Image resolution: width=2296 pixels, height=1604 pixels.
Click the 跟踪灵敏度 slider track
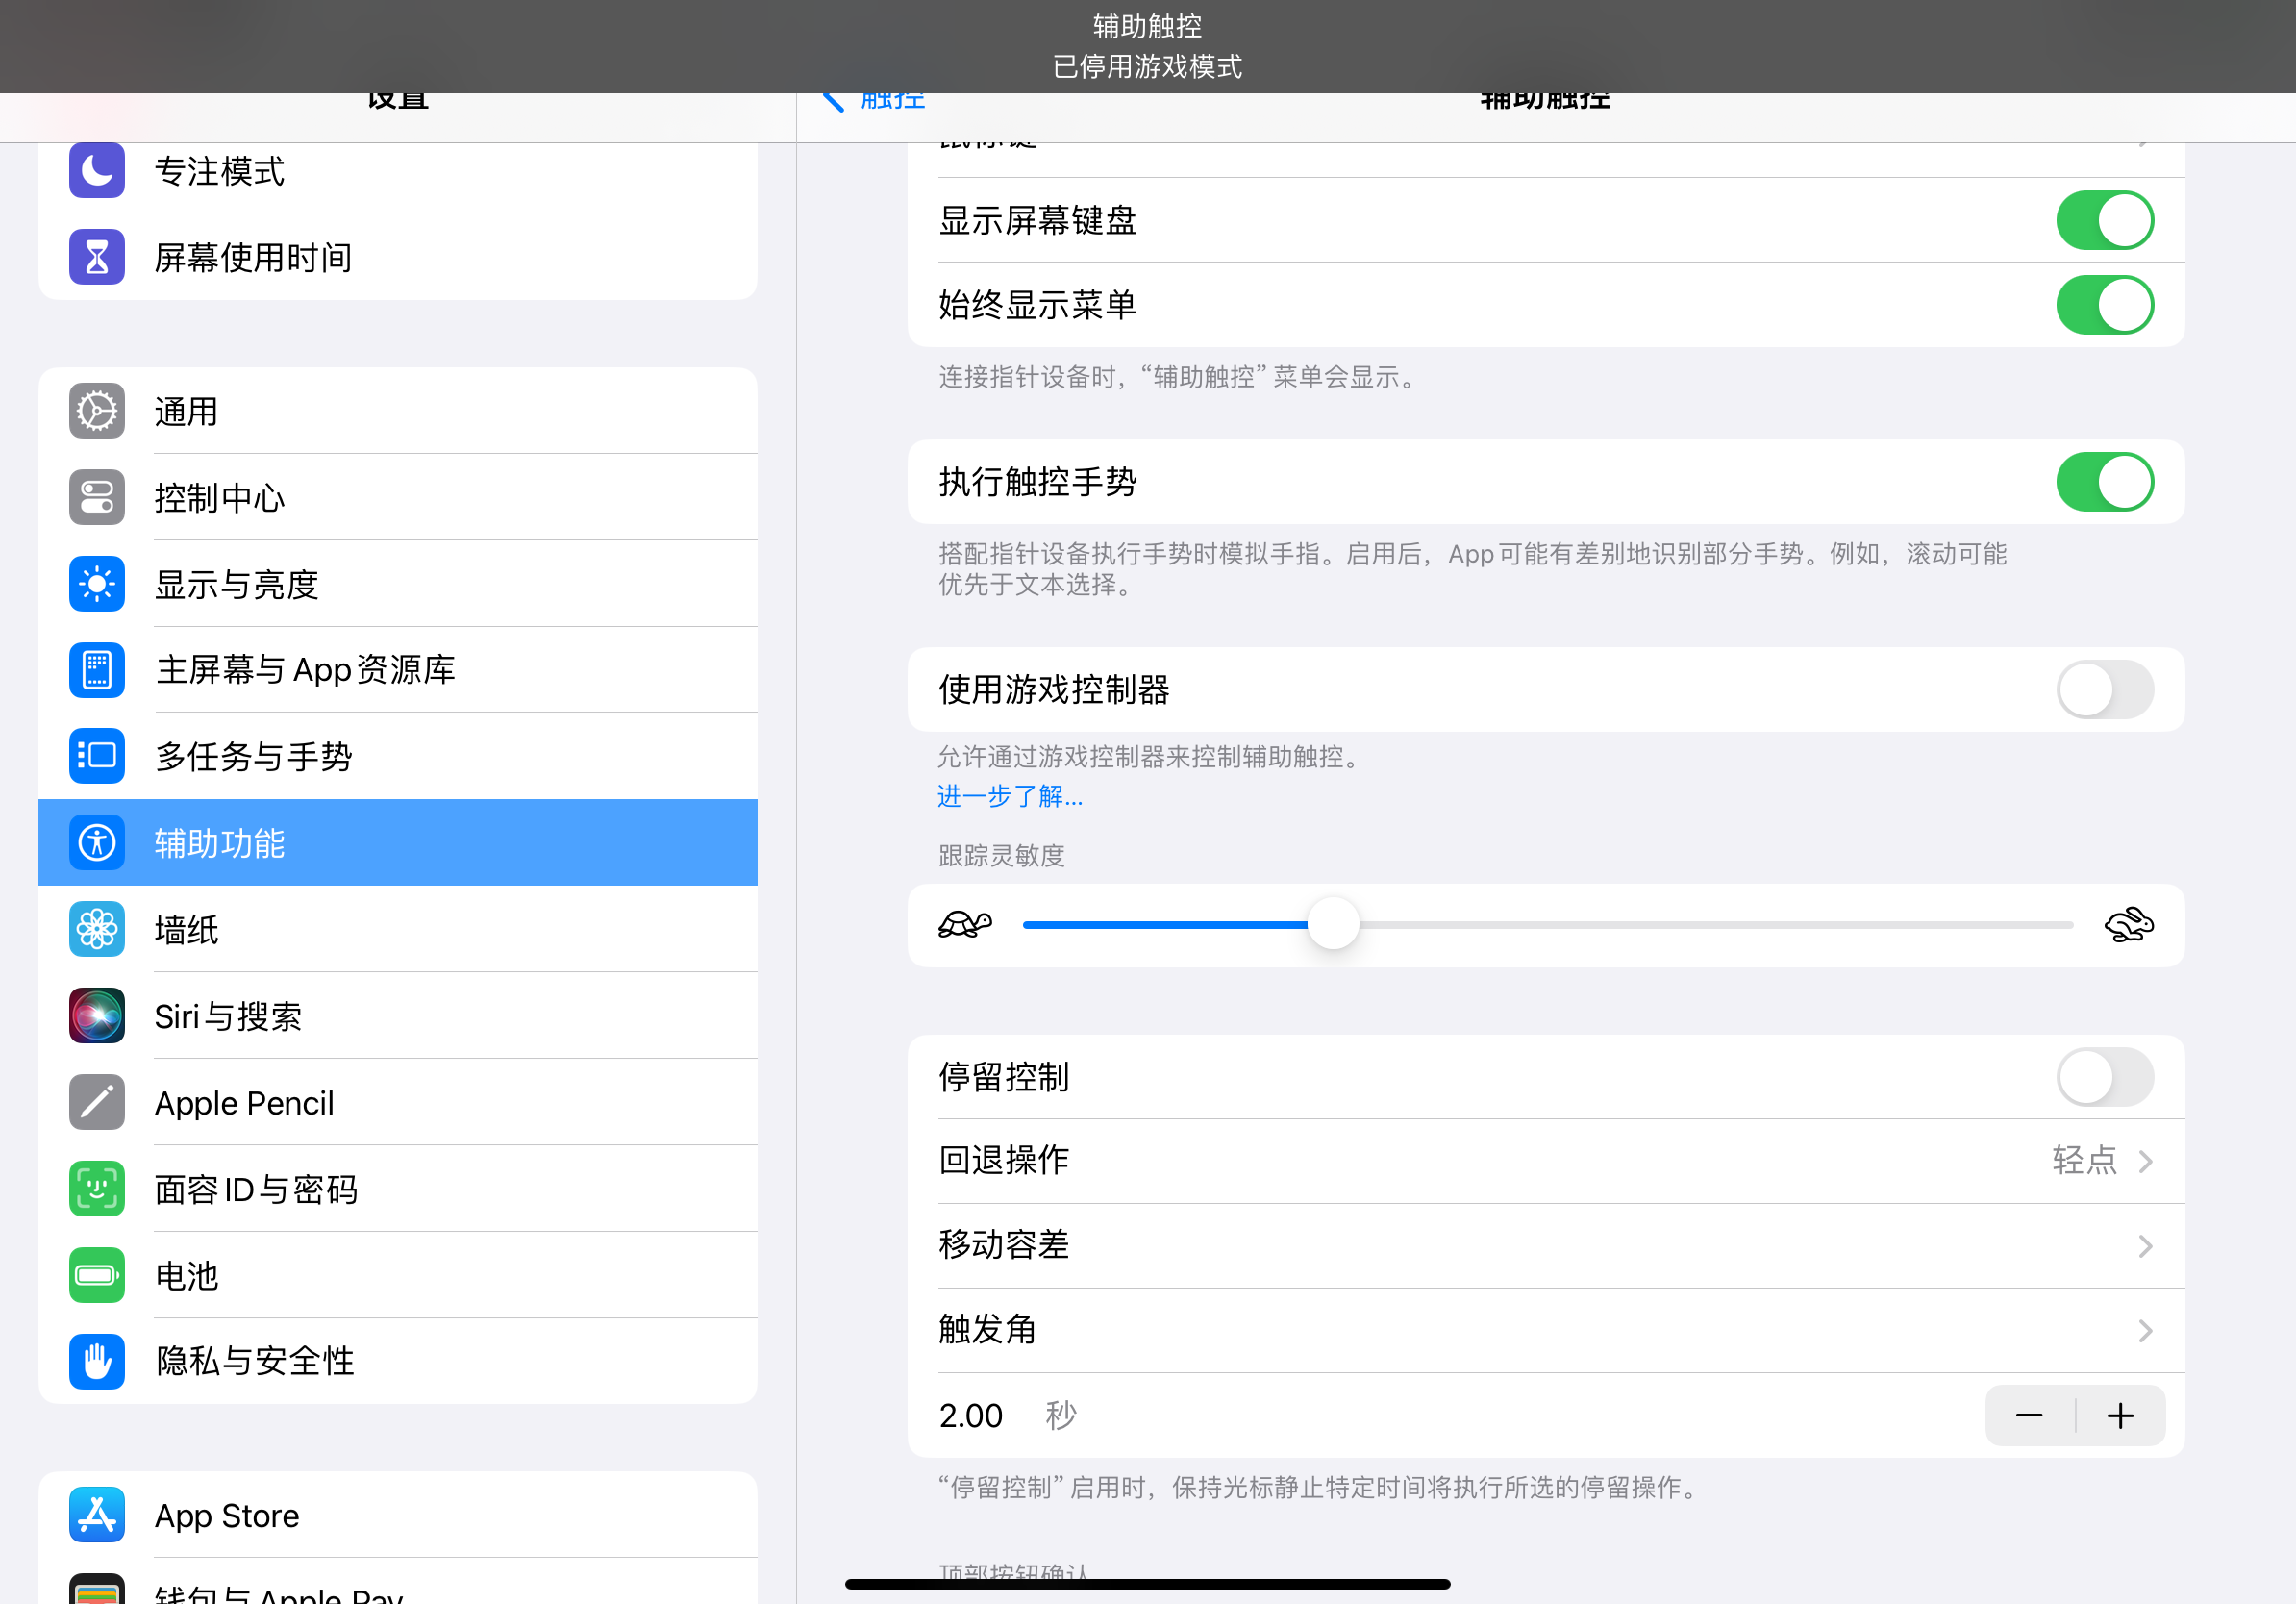click(1700, 925)
